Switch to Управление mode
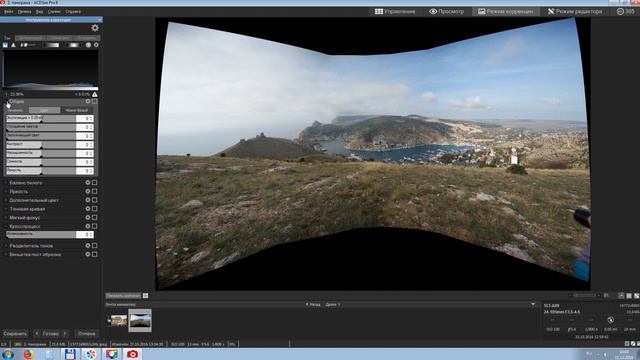The image size is (640, 360). click(395, 11)
